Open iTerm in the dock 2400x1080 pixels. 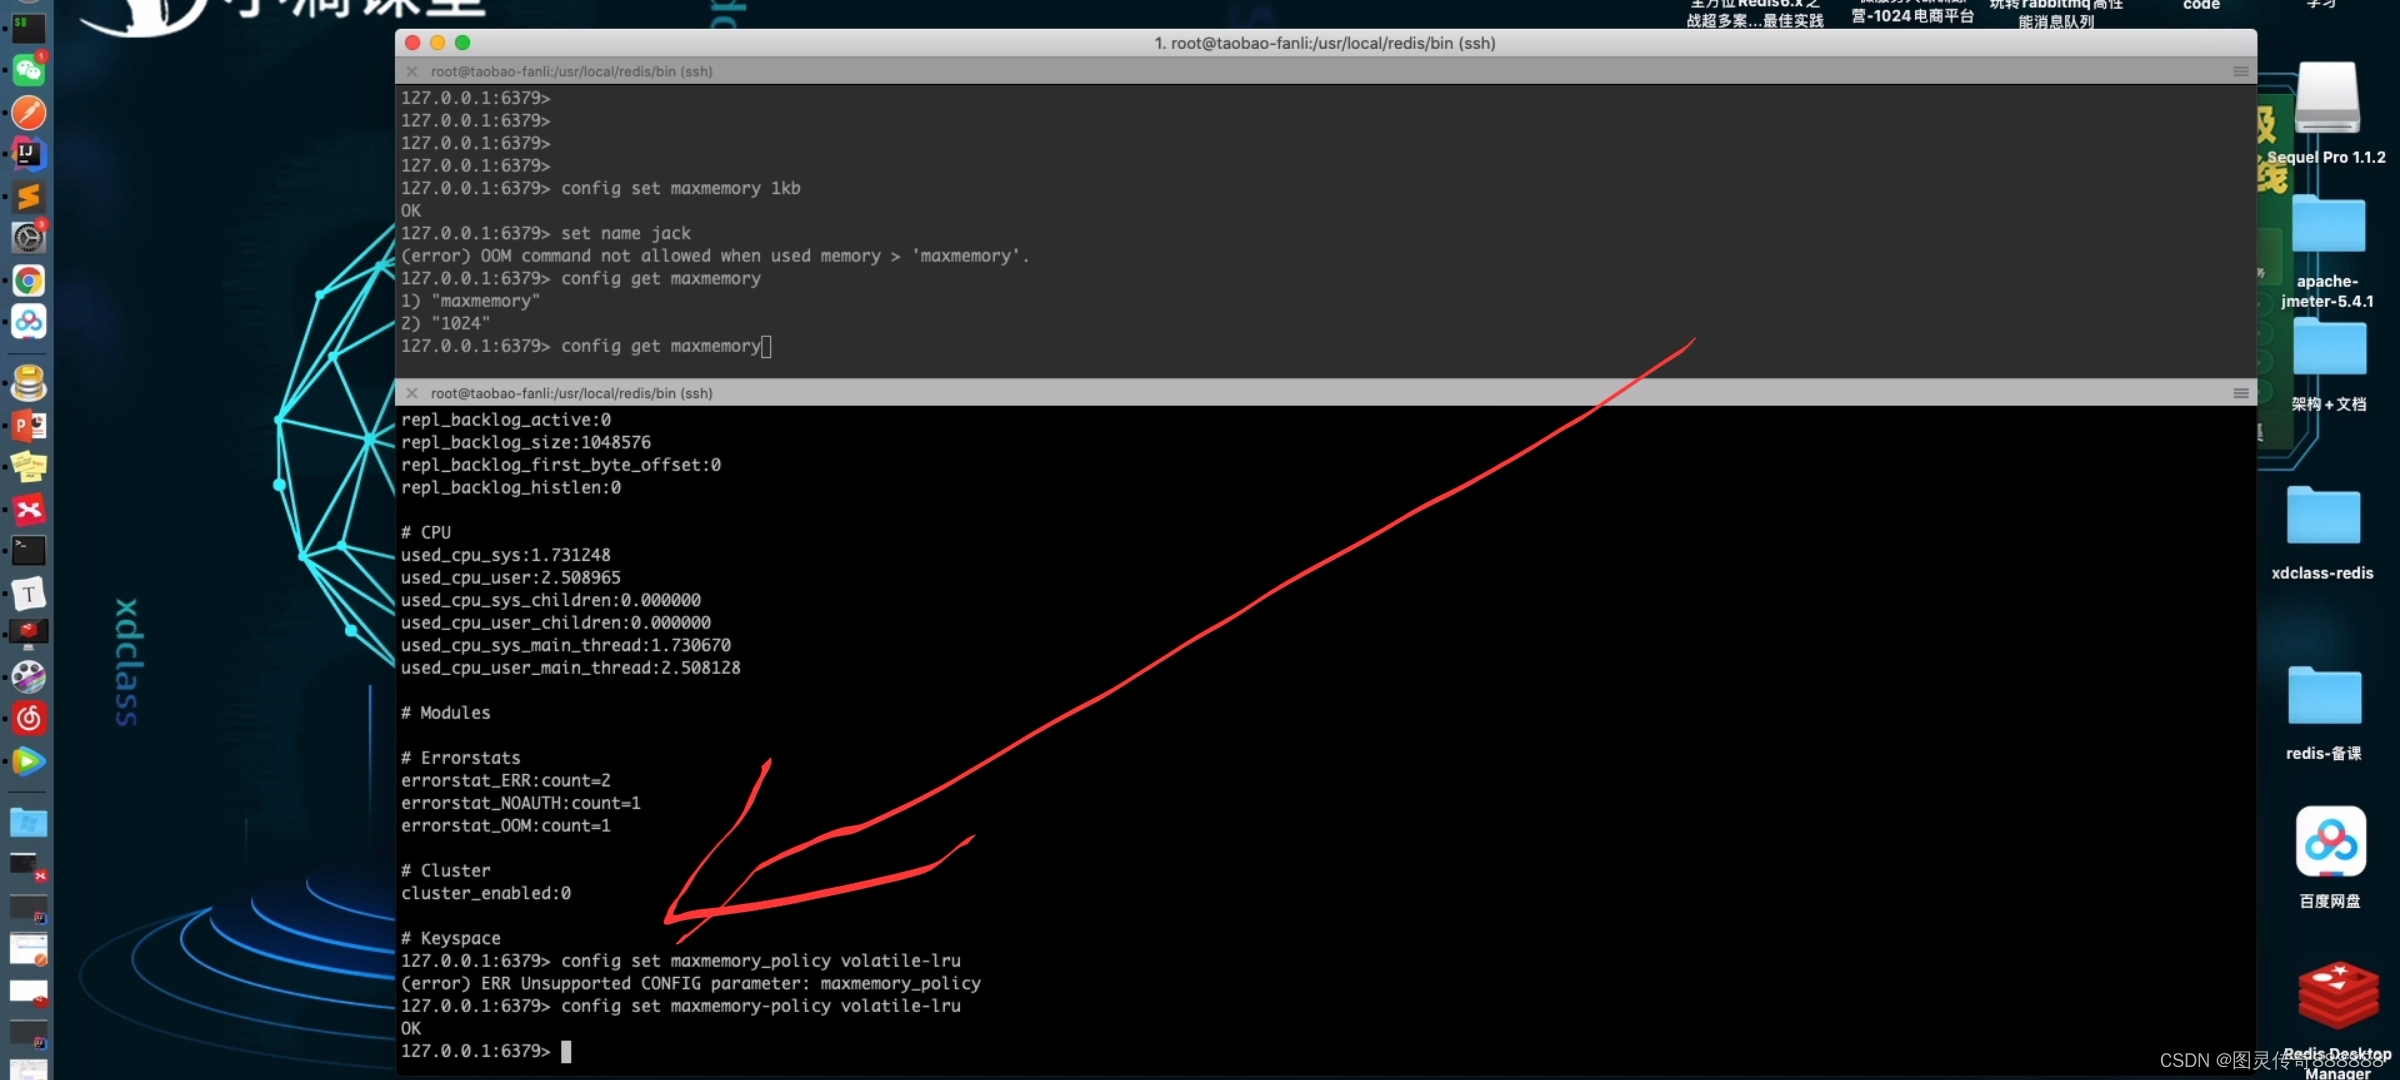pos(28,27)
